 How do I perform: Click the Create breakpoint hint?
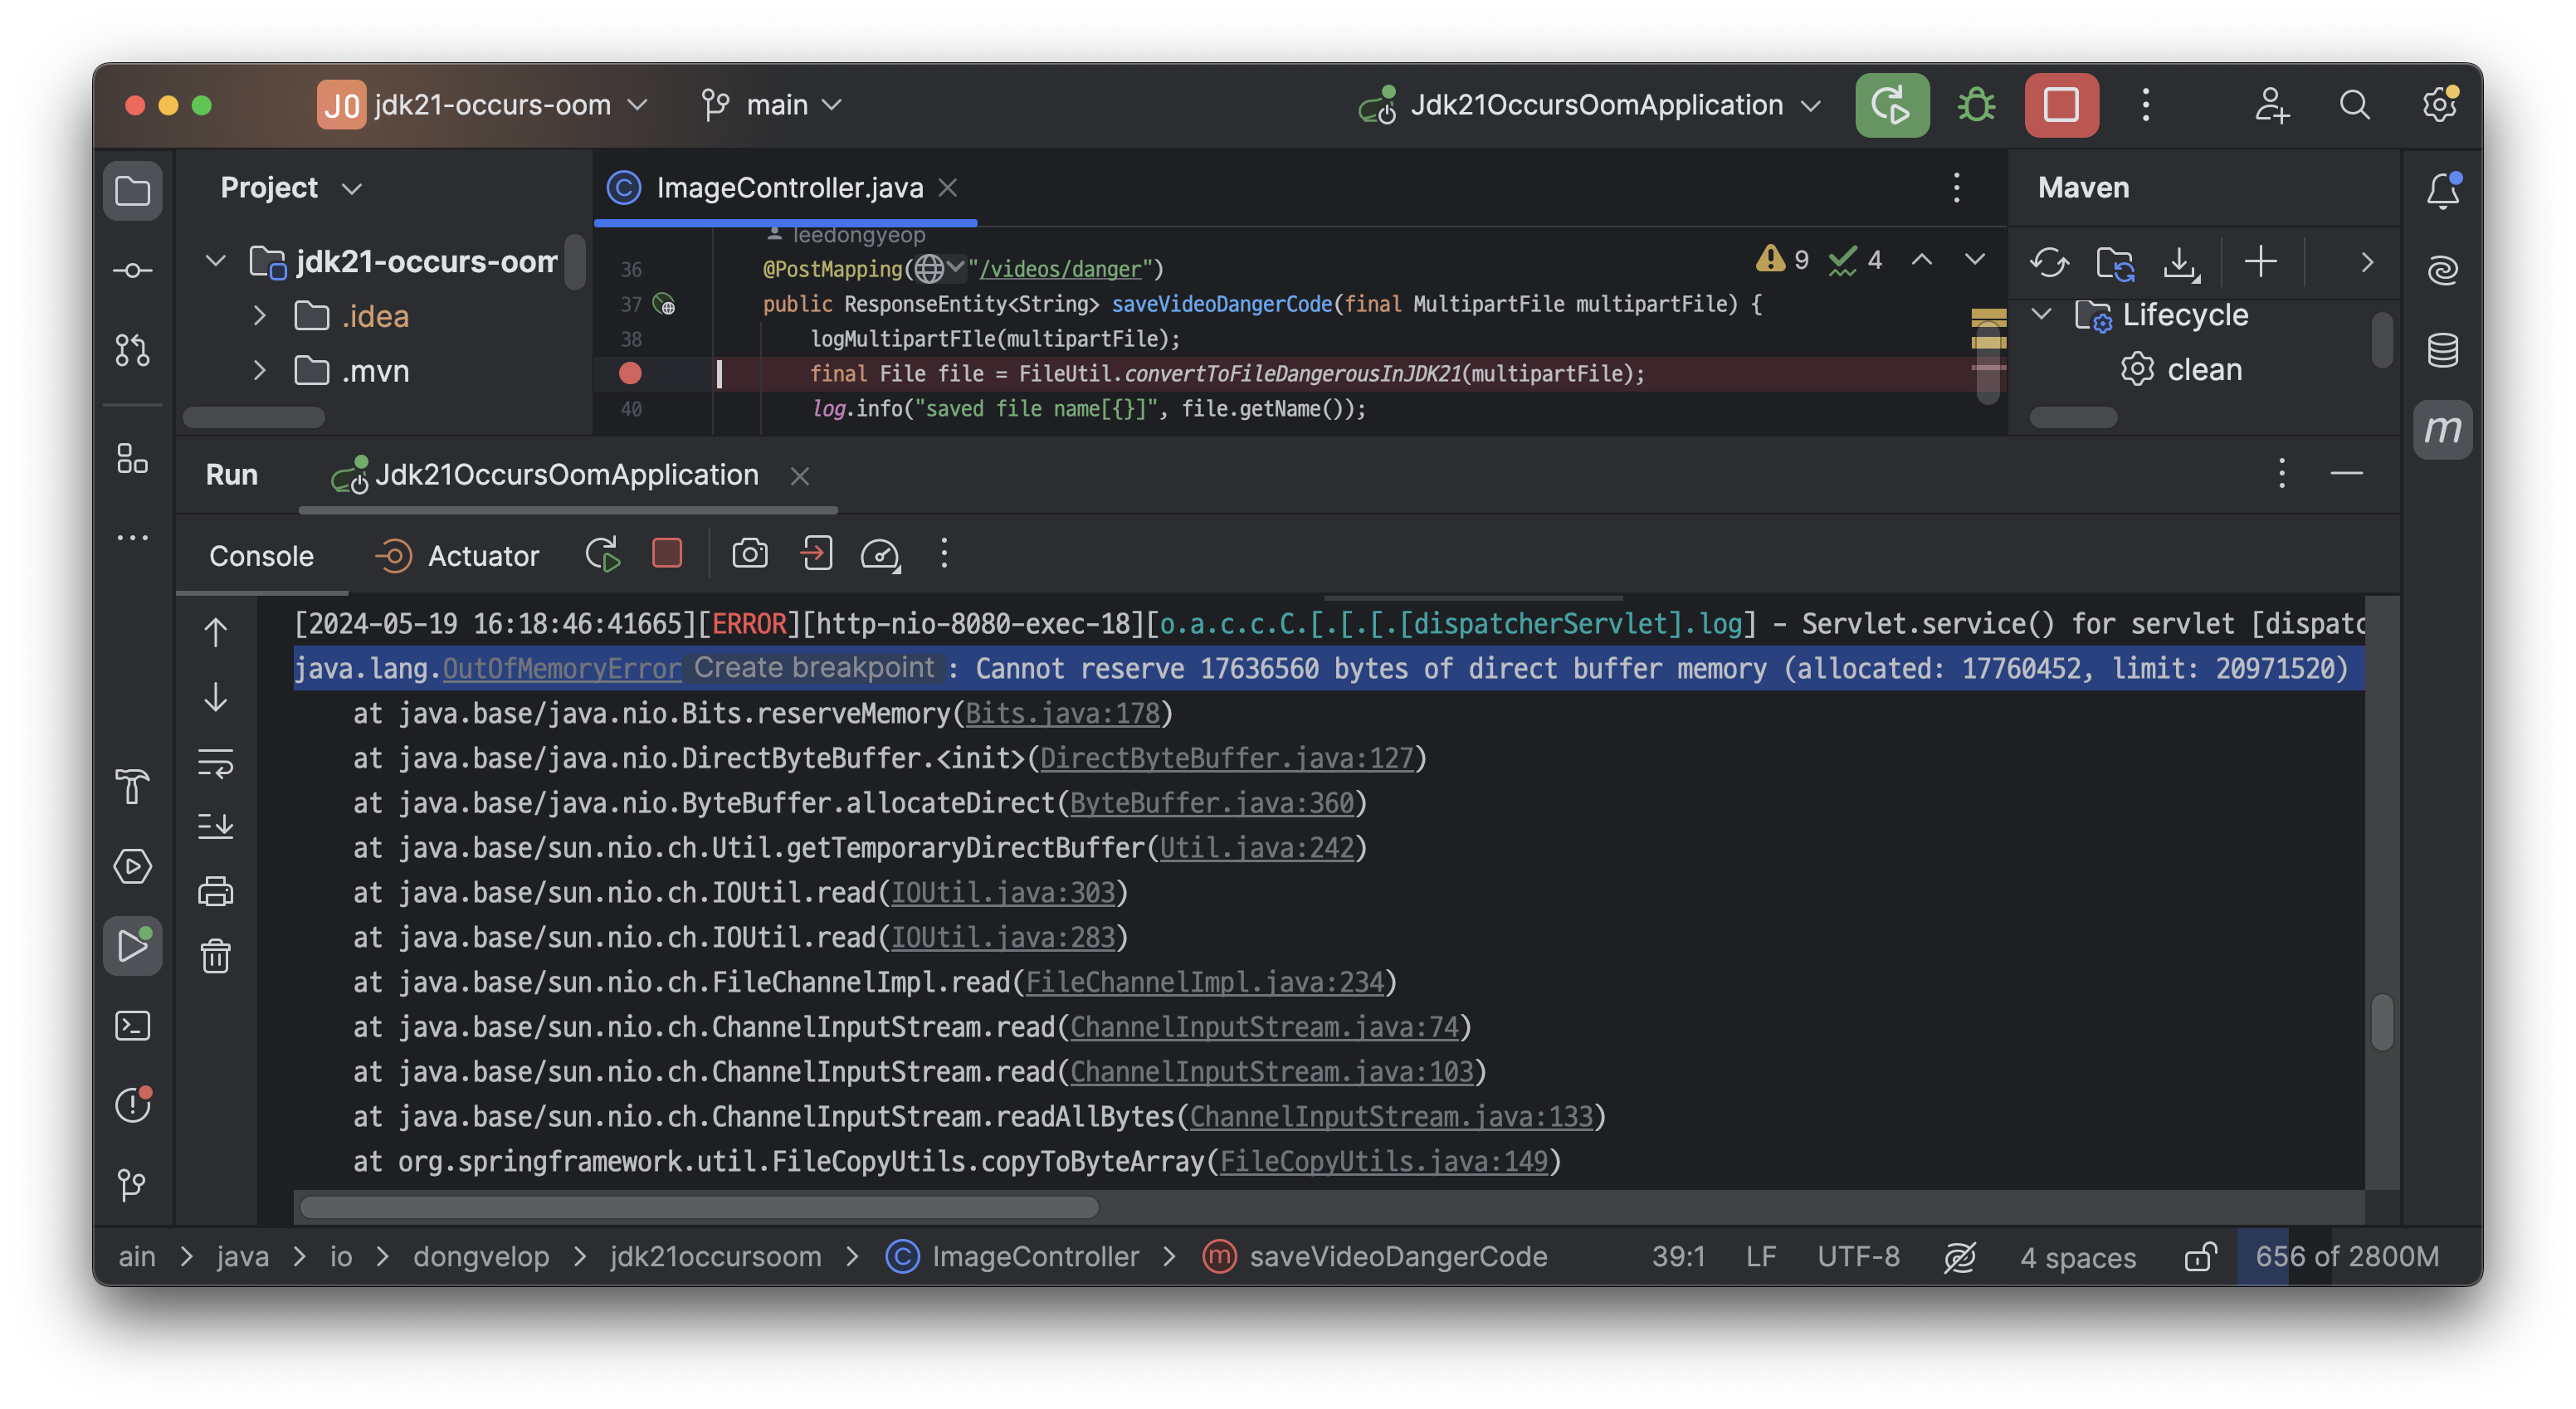pos(814,668)
